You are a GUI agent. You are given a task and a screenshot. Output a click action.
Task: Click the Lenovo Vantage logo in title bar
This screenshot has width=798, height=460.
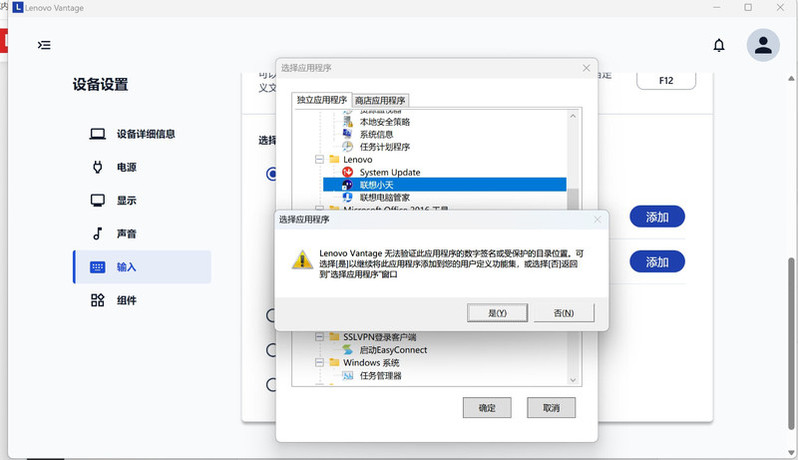(18, 8)
